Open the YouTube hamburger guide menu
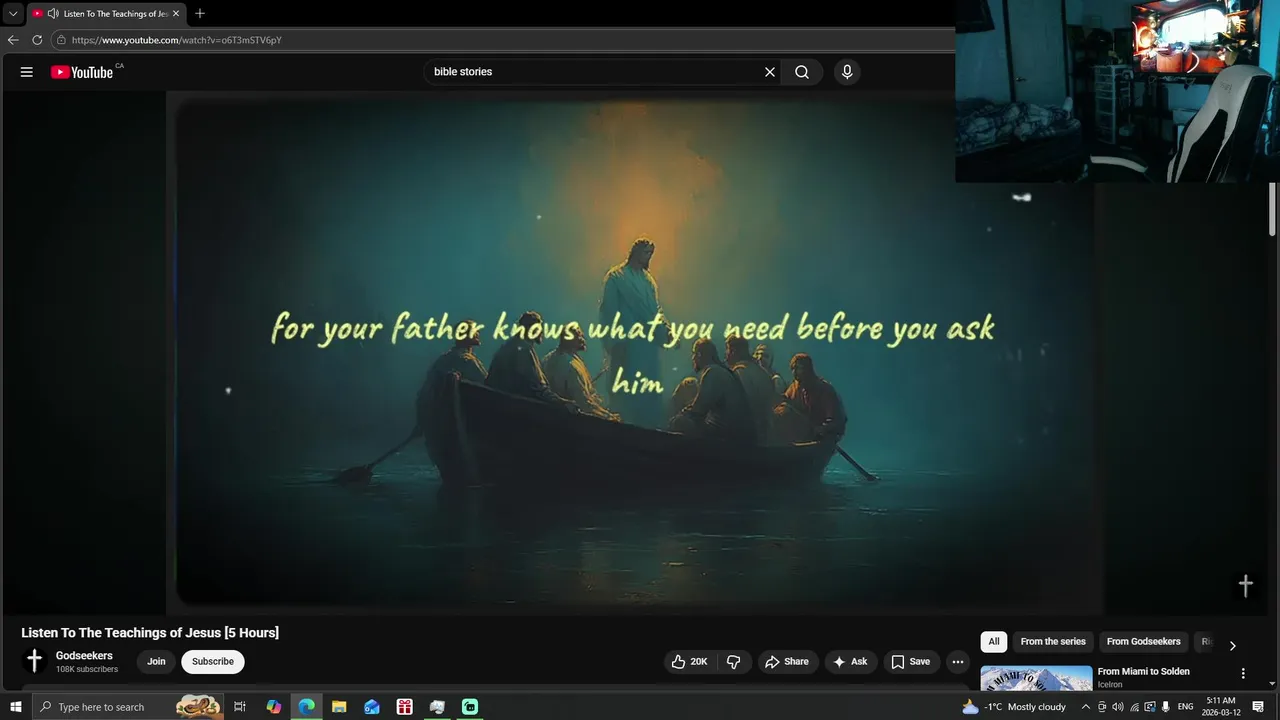Viewport: 1280px width, 720px height. [x=27, y=72]
